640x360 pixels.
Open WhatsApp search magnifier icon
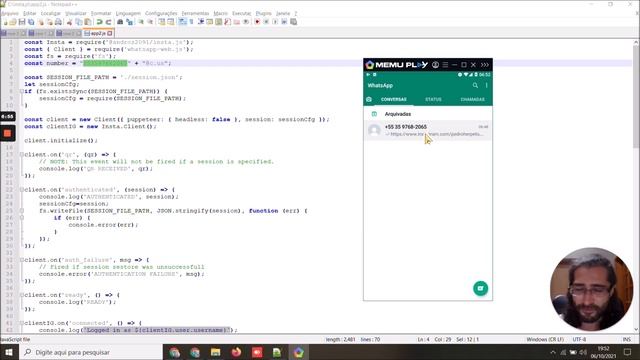coord(475,85)
